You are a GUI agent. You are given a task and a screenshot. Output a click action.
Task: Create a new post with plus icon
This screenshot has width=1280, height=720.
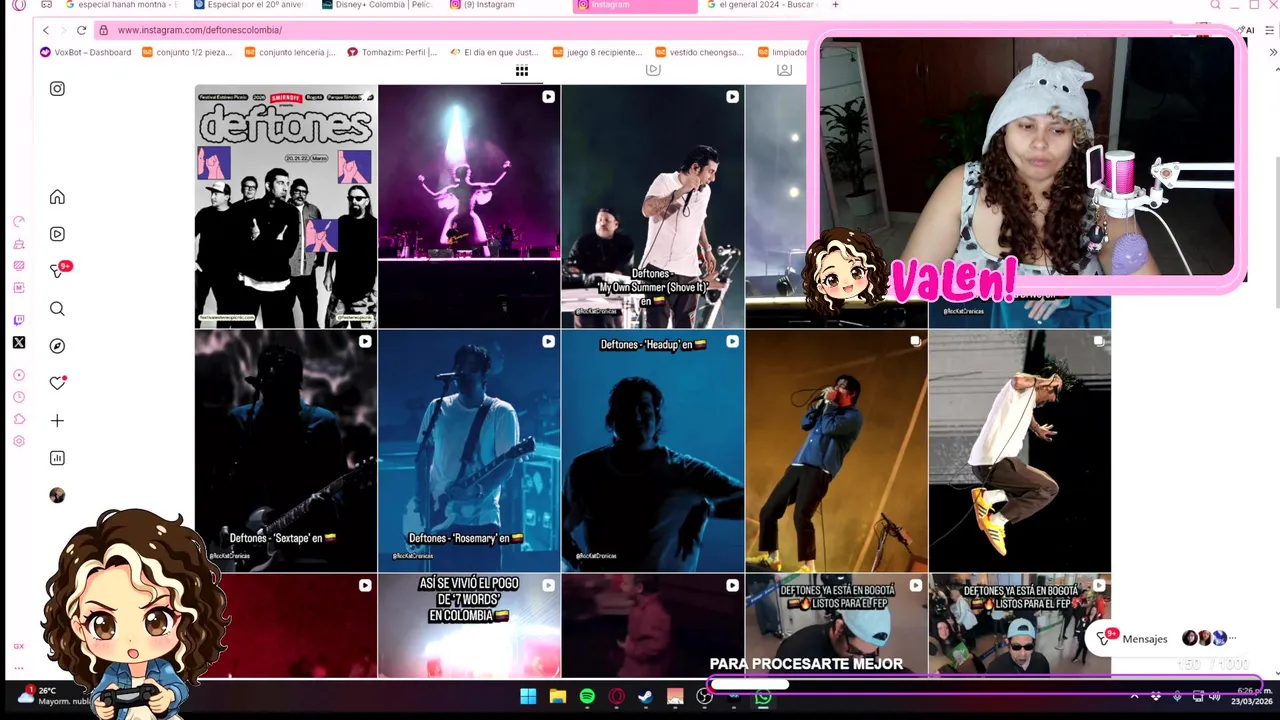point(57,421)
